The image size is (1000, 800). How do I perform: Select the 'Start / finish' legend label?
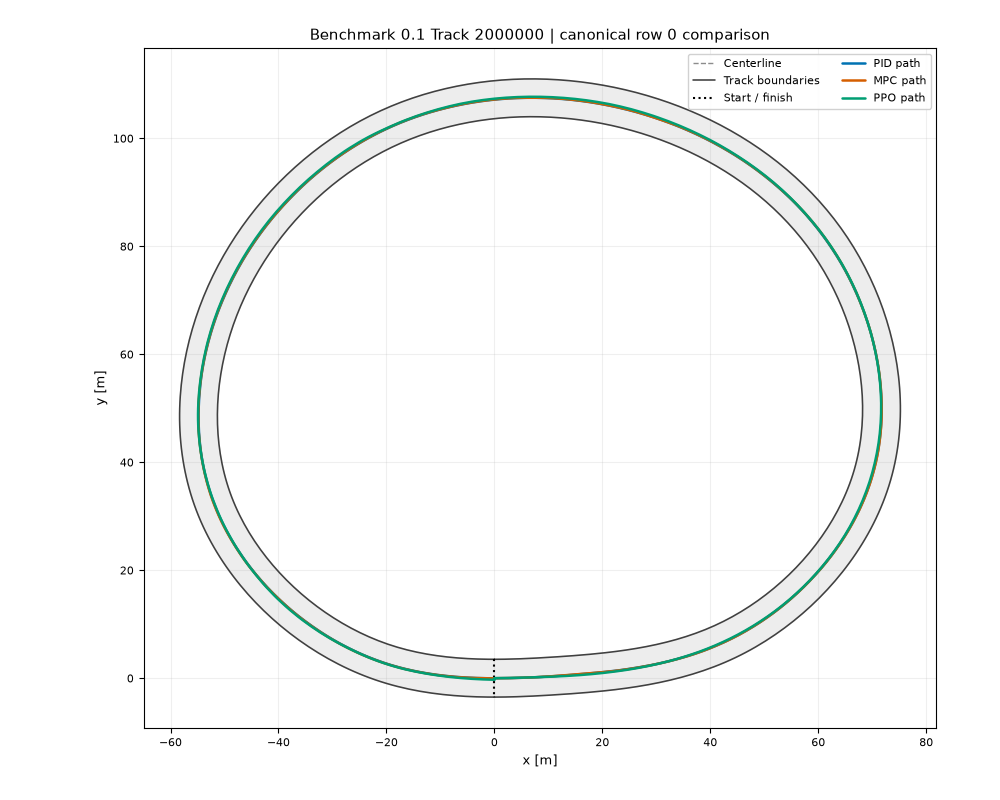[758, 98]
